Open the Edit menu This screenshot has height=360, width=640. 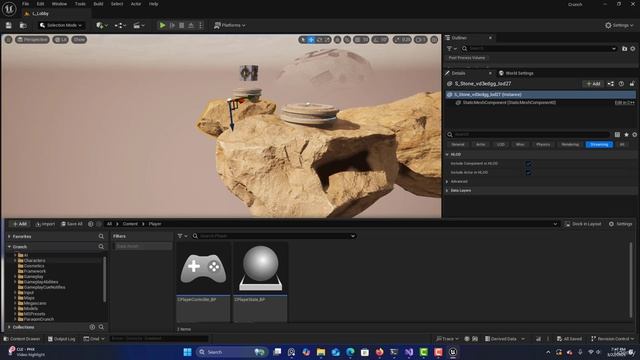pos(40,4)
